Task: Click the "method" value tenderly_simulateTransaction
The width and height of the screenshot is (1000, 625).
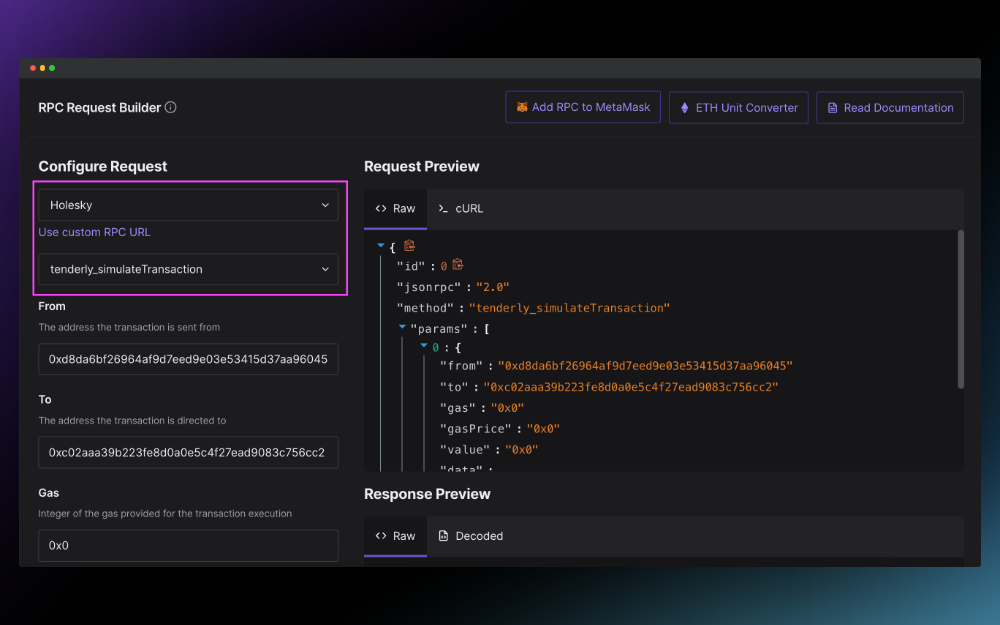Action: [570, 308]
